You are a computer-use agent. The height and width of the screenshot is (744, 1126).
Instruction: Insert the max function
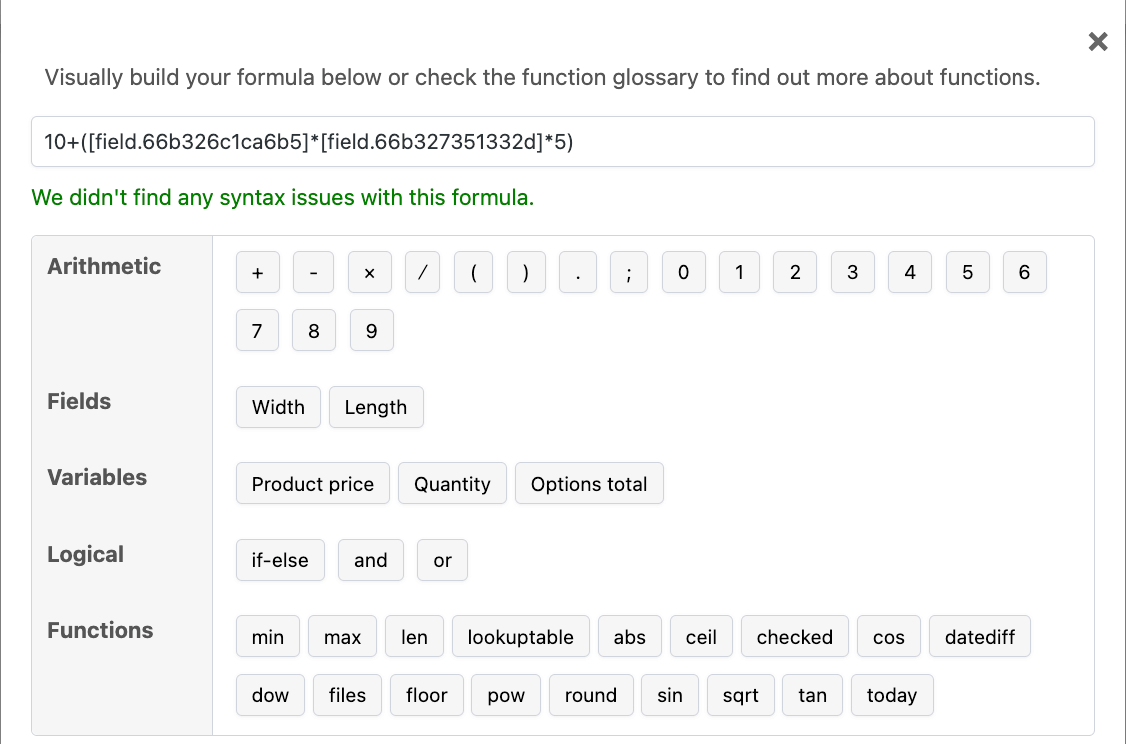343,636
